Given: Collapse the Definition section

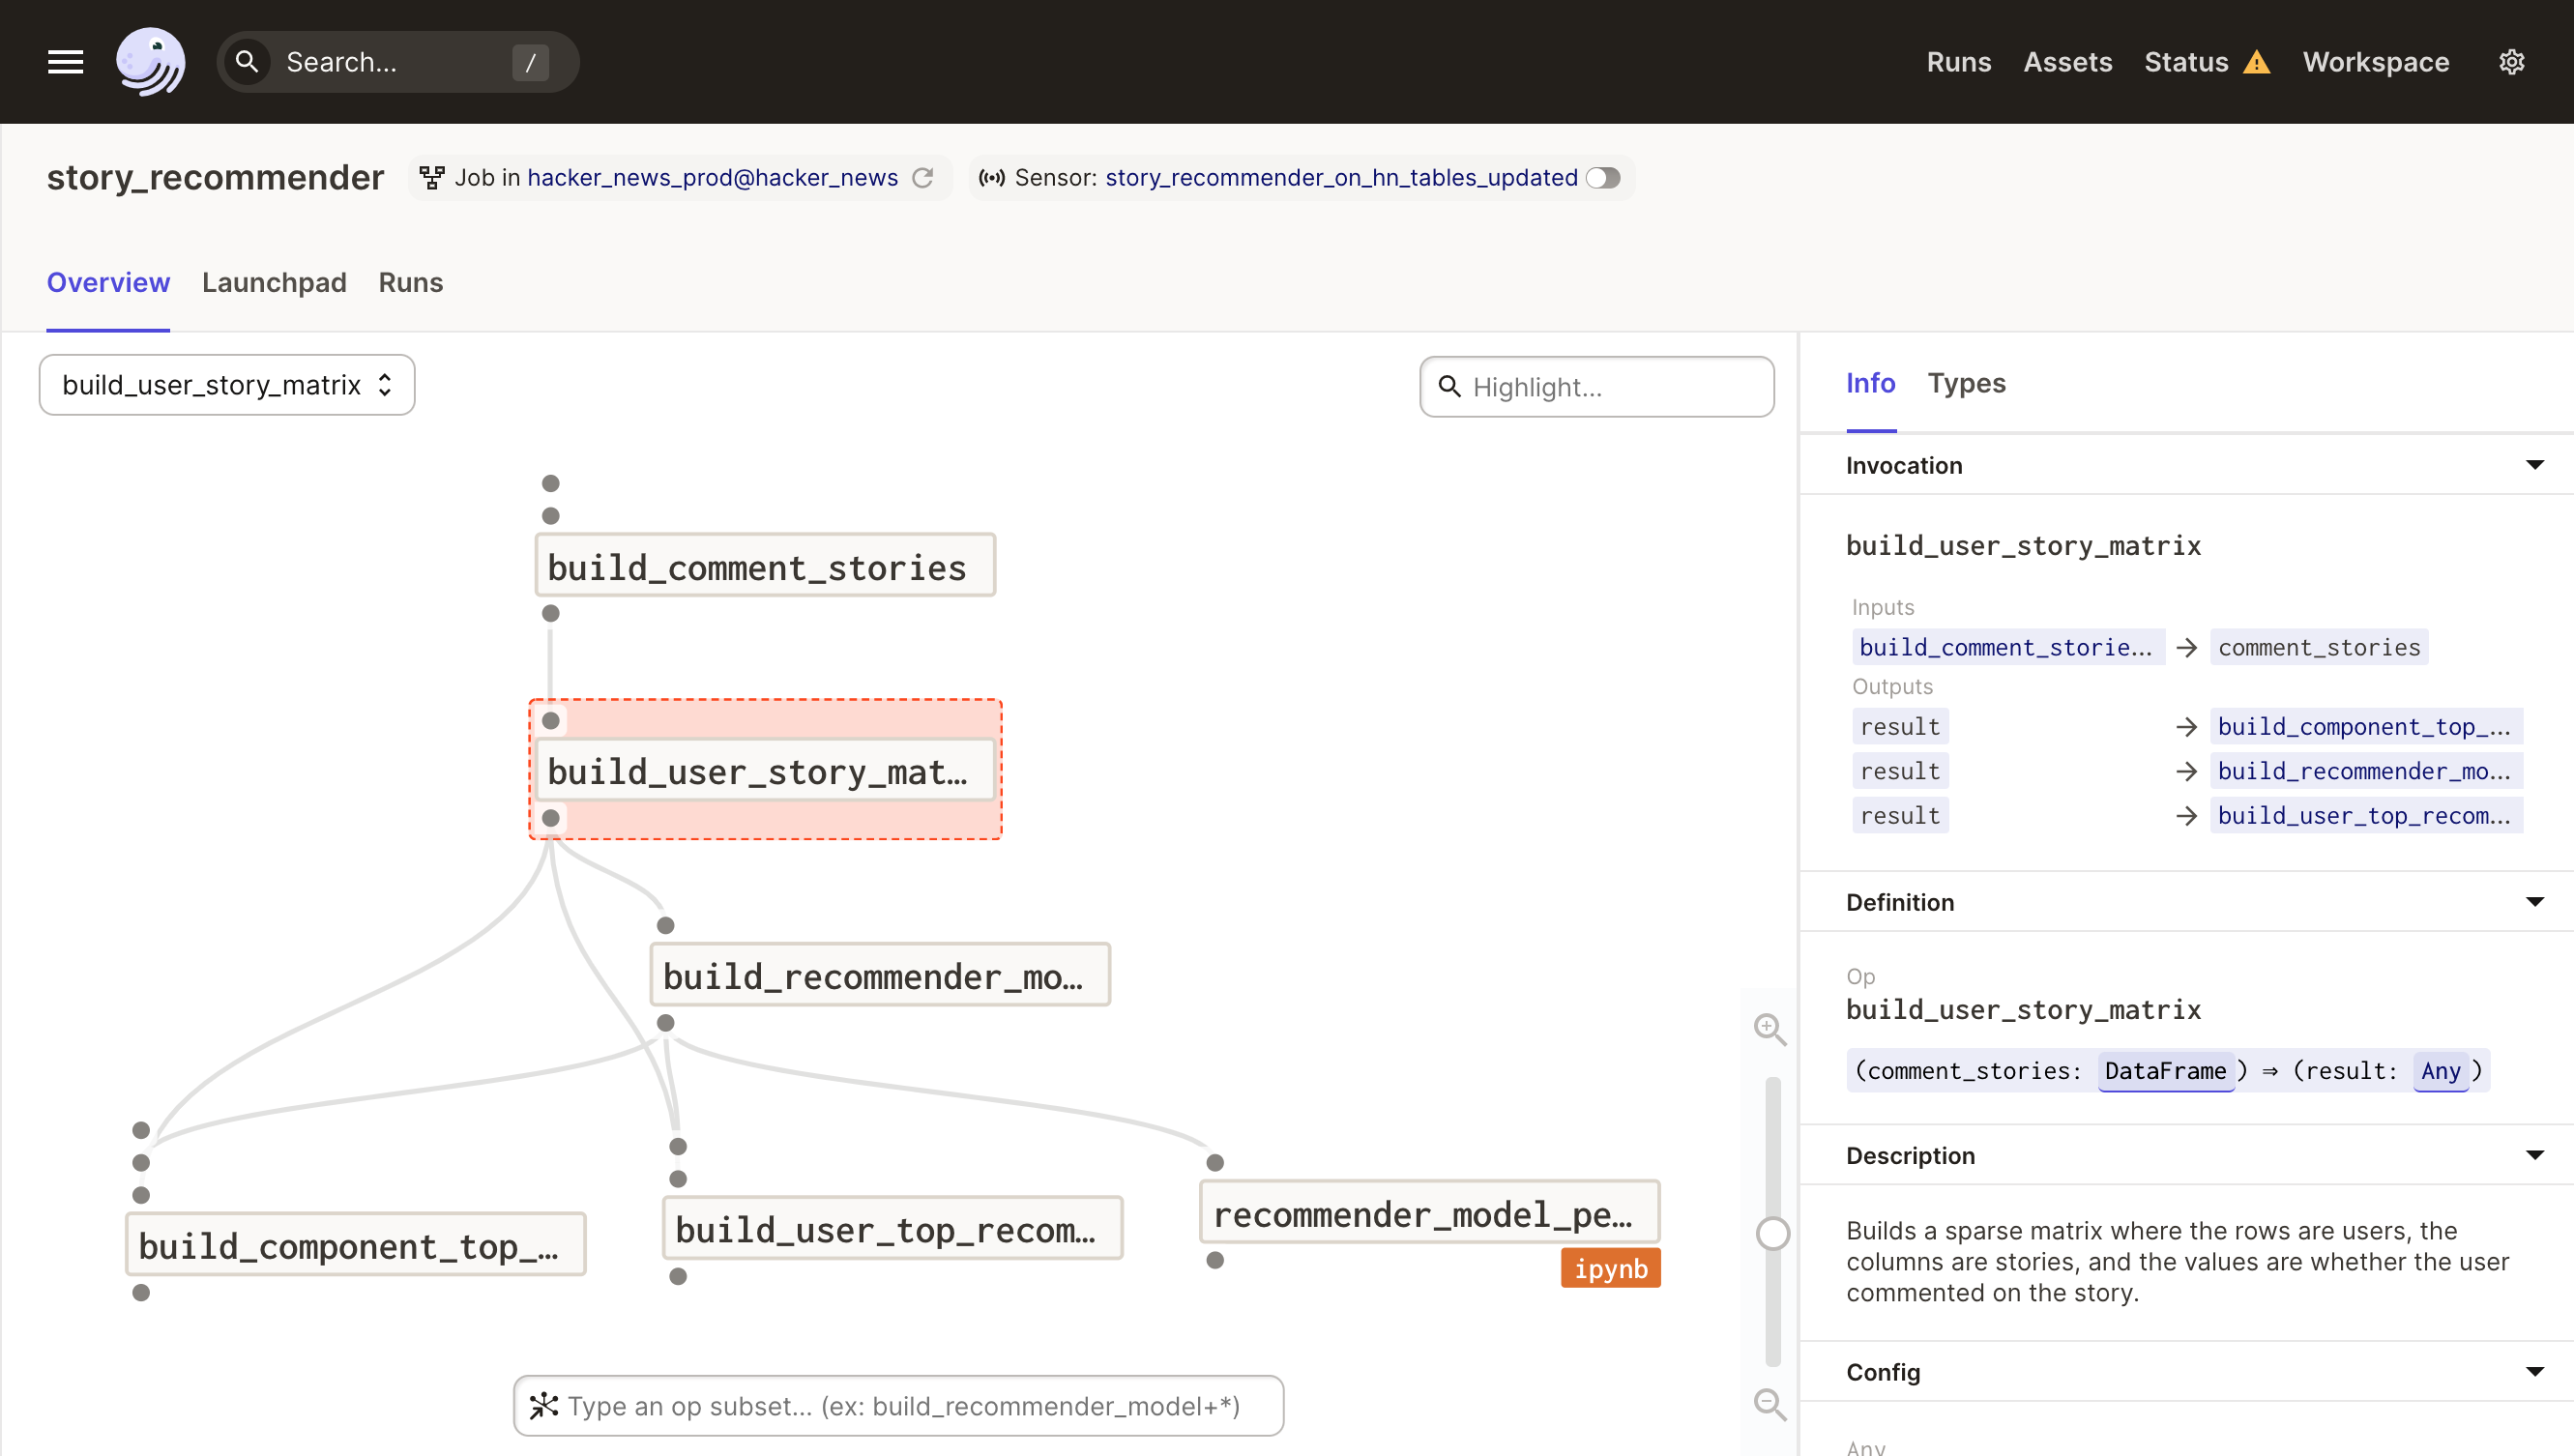Looking at the screenshot, I should coord(2533,902).
